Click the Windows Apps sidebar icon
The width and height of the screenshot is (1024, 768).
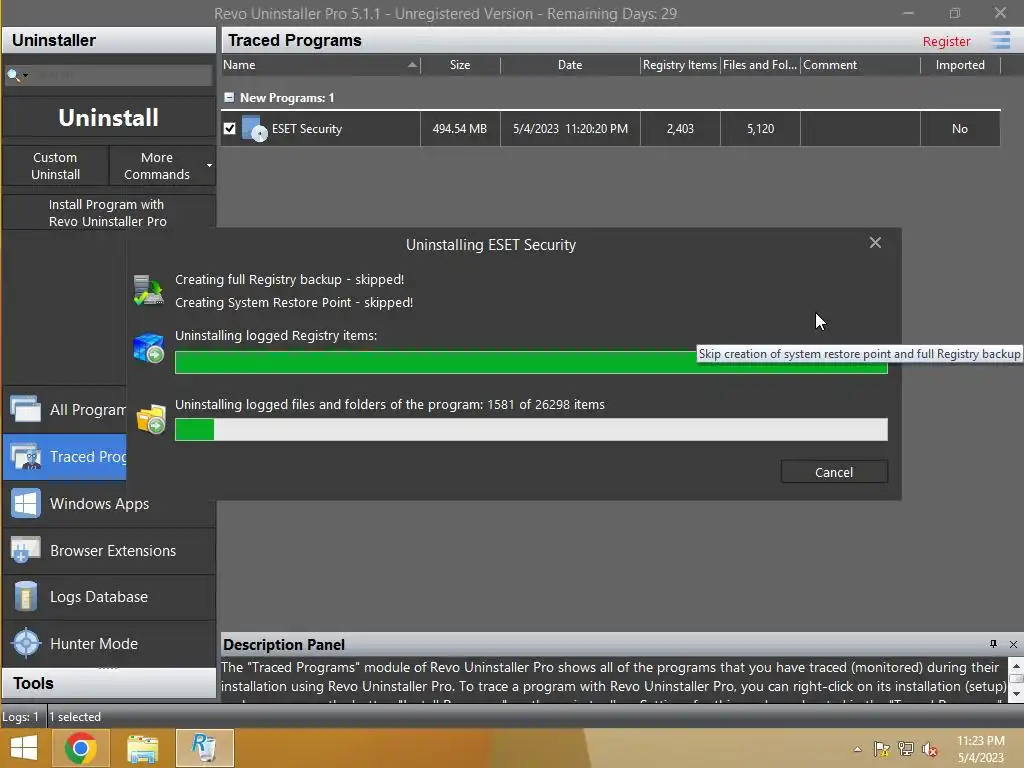point(25,504)
